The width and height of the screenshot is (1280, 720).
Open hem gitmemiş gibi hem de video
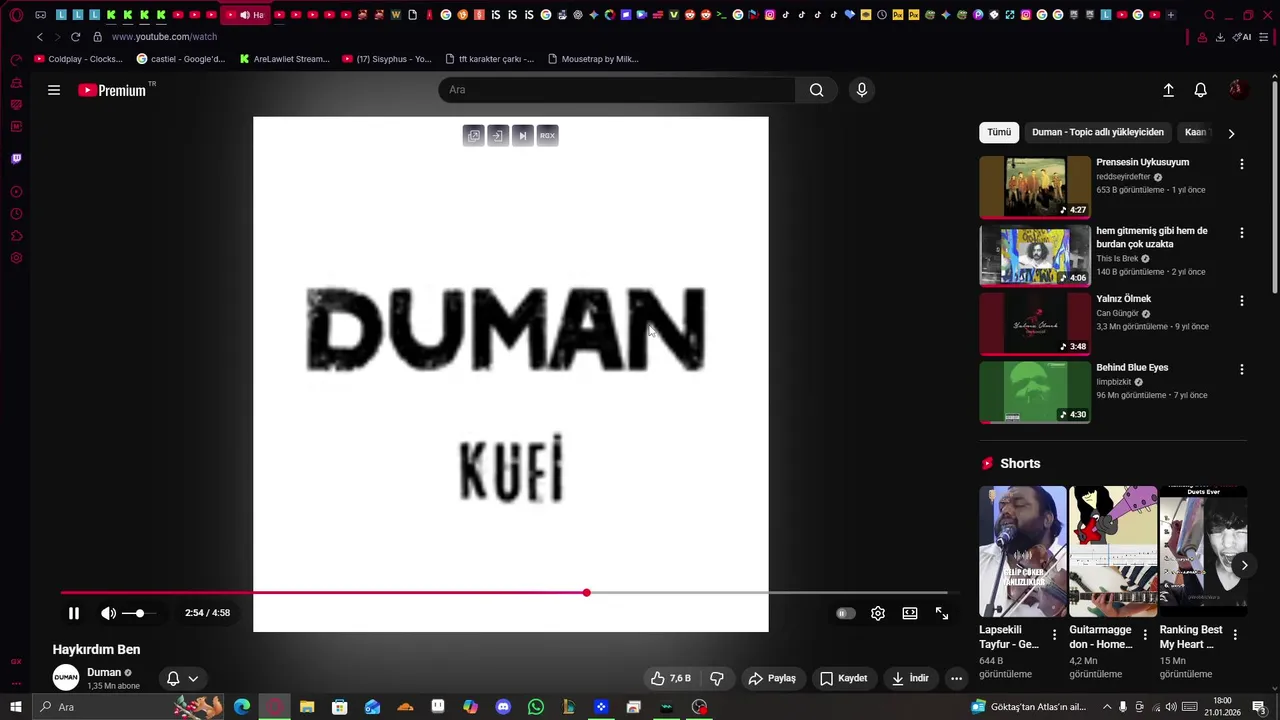[1035, 255]
